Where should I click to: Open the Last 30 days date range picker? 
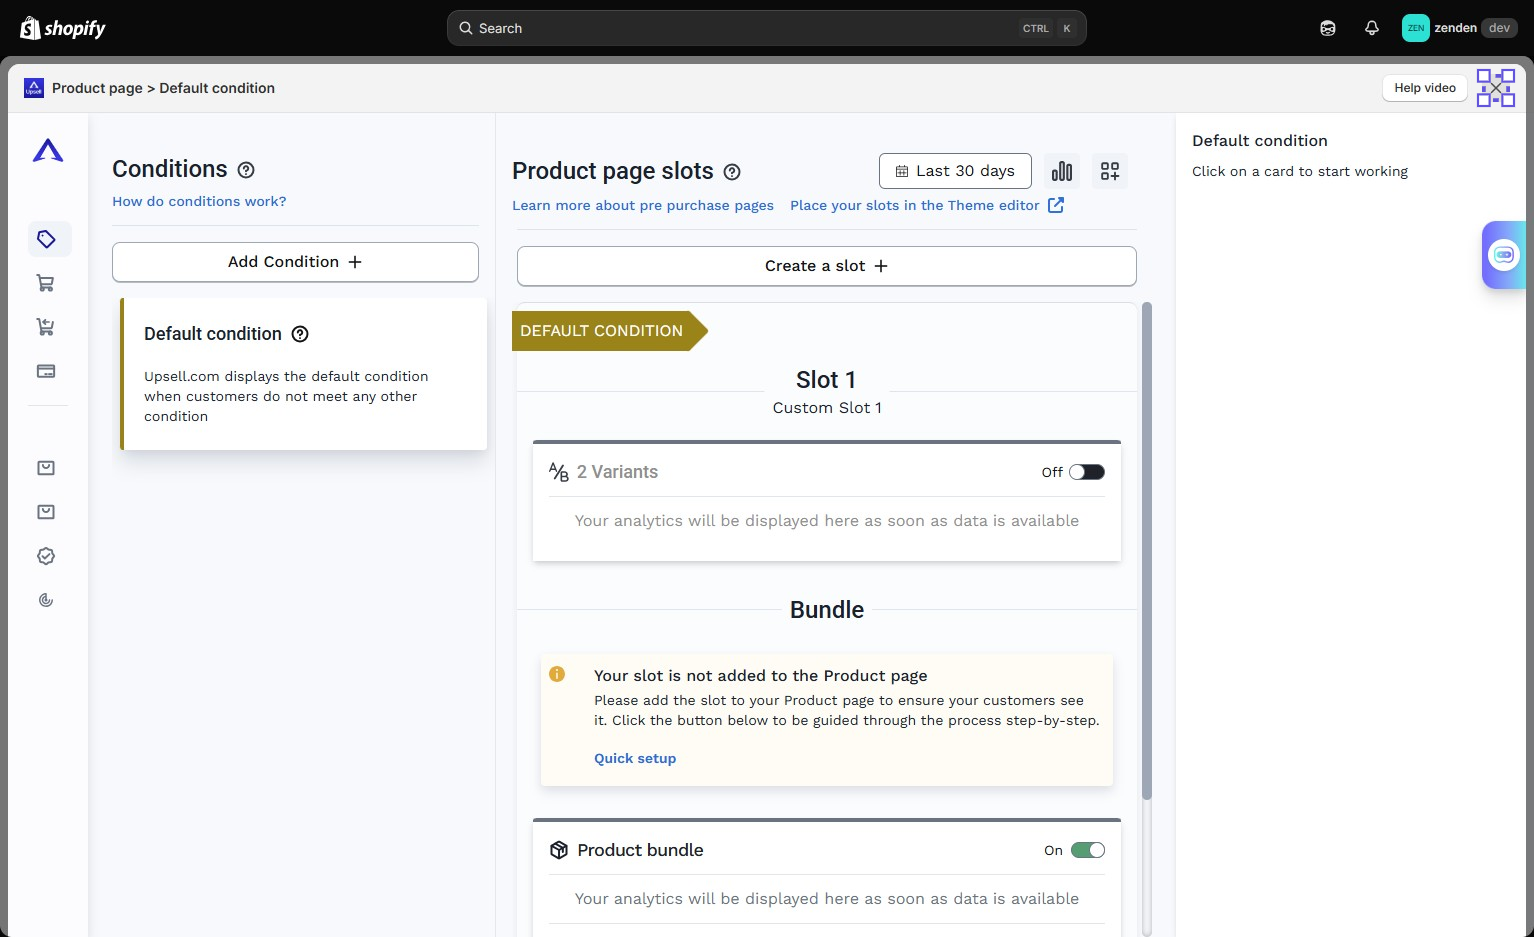[x=955, y=171]
